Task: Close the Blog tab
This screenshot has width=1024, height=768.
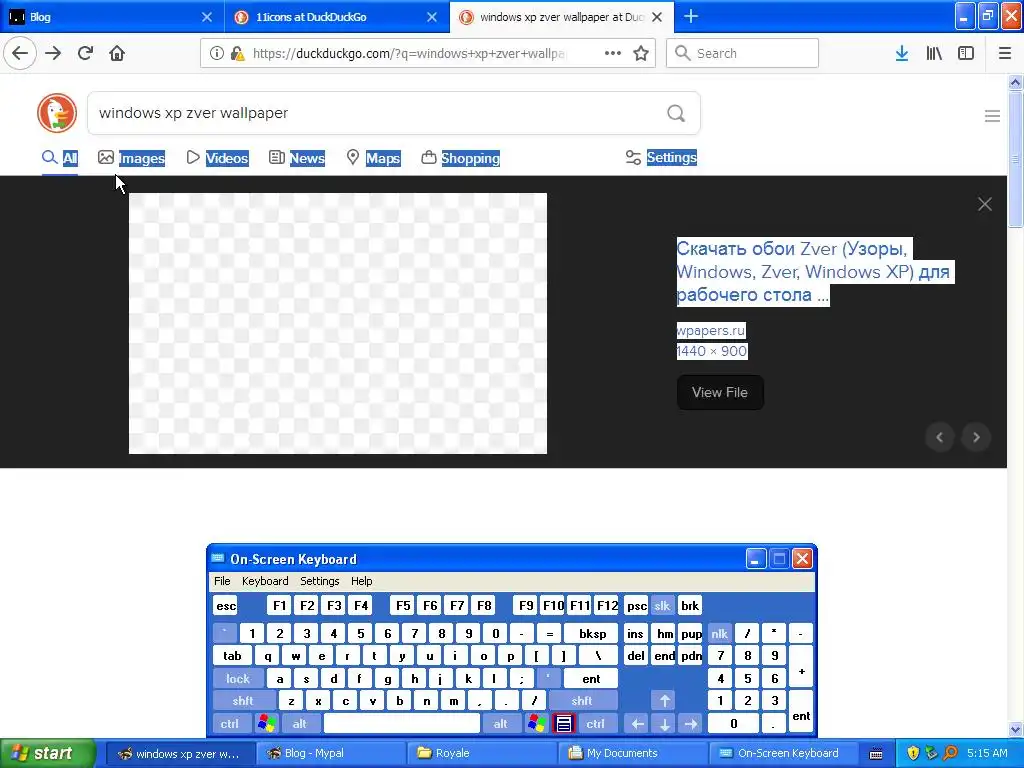Action: point(206,17)
